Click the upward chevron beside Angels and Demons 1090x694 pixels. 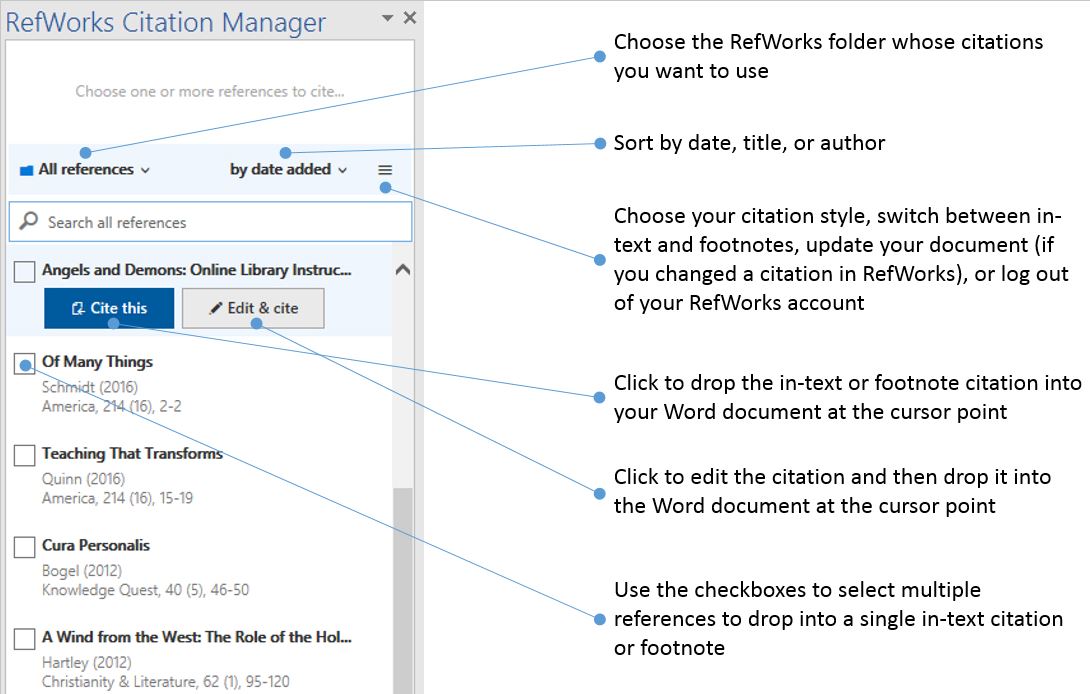(x=401, y=268)
